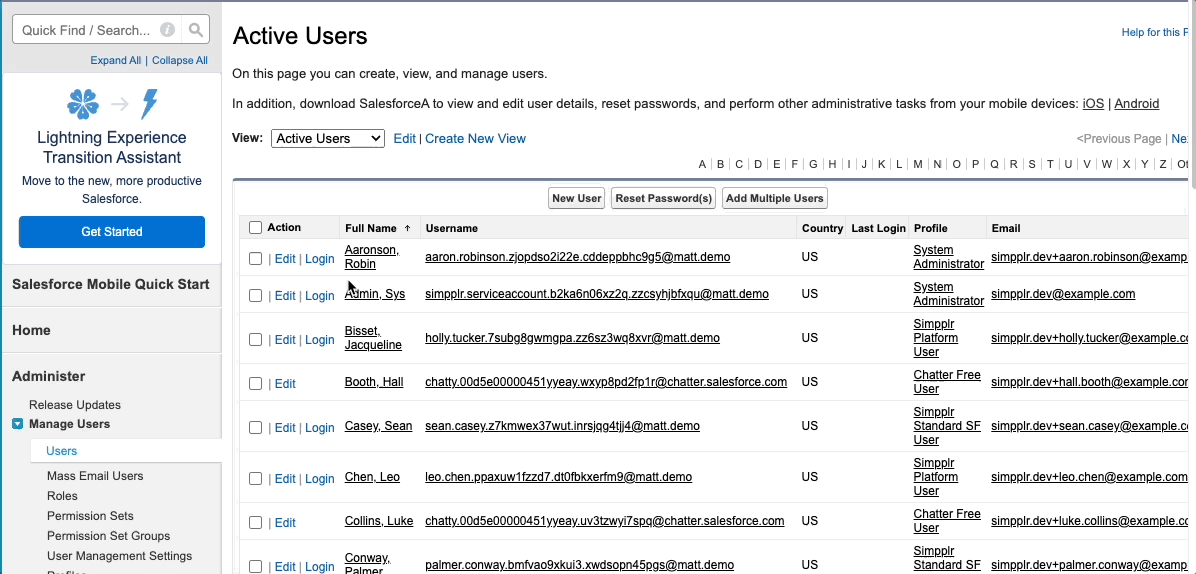Image resolution: width=1196 pixels, height=574 pixels.
Task: Open the Active Users view dropdown
Action: click(328, 138)
